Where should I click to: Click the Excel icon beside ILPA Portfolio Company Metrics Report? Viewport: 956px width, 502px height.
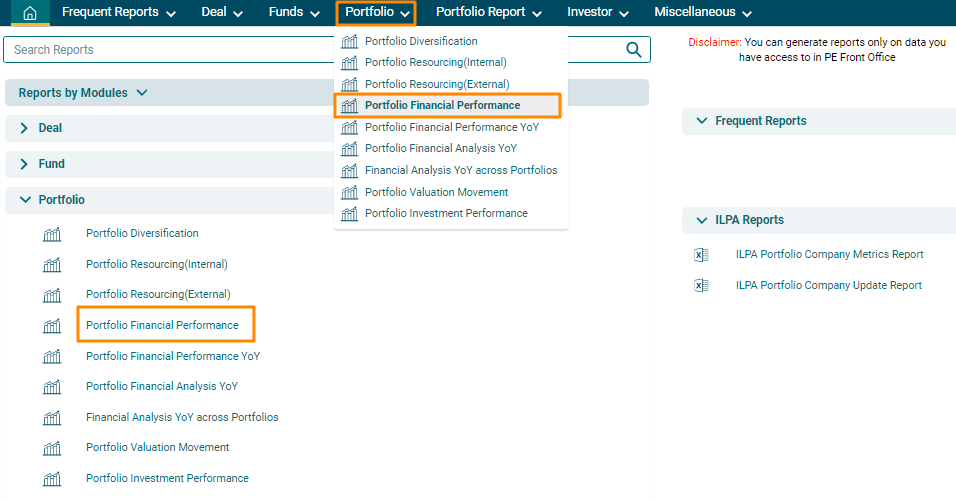tap(701, 255)
